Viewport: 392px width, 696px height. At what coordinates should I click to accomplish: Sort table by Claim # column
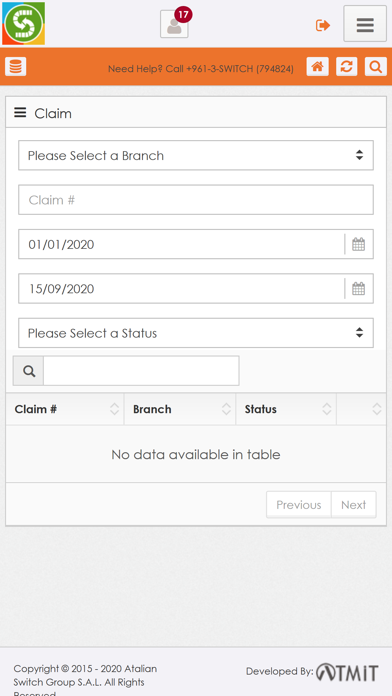tap(65, 409)
